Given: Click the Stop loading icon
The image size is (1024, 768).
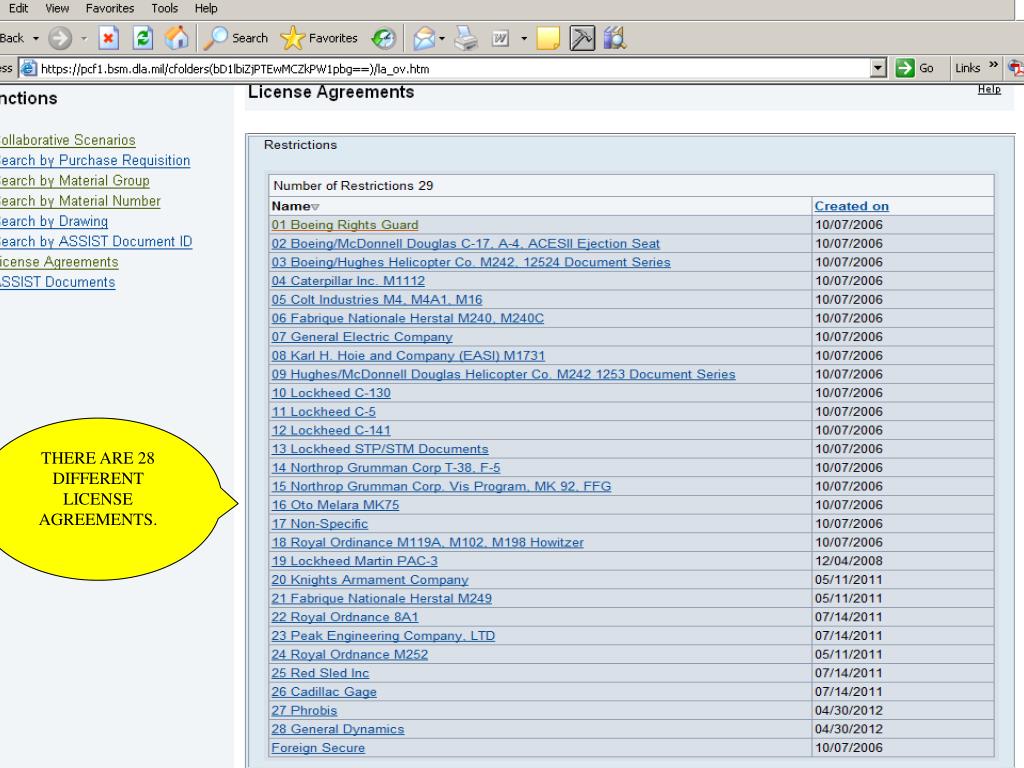Looking at the screenshot, I should click(x=109, y=39).
